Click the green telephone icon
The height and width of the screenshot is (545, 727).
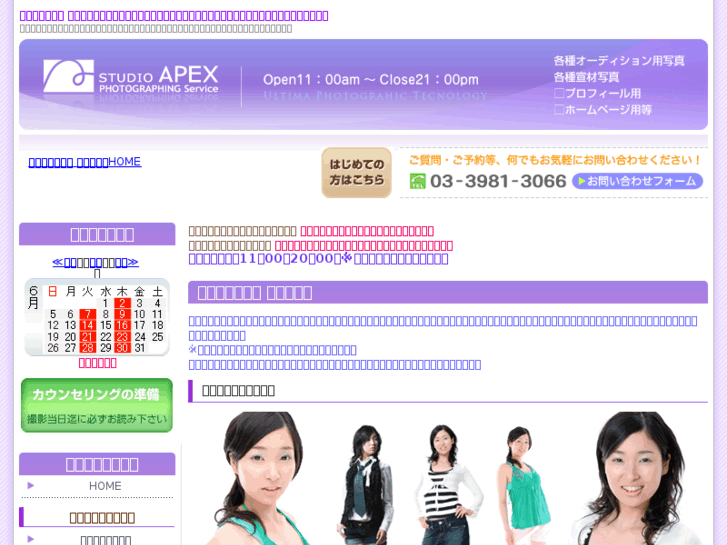pos(417,181)
